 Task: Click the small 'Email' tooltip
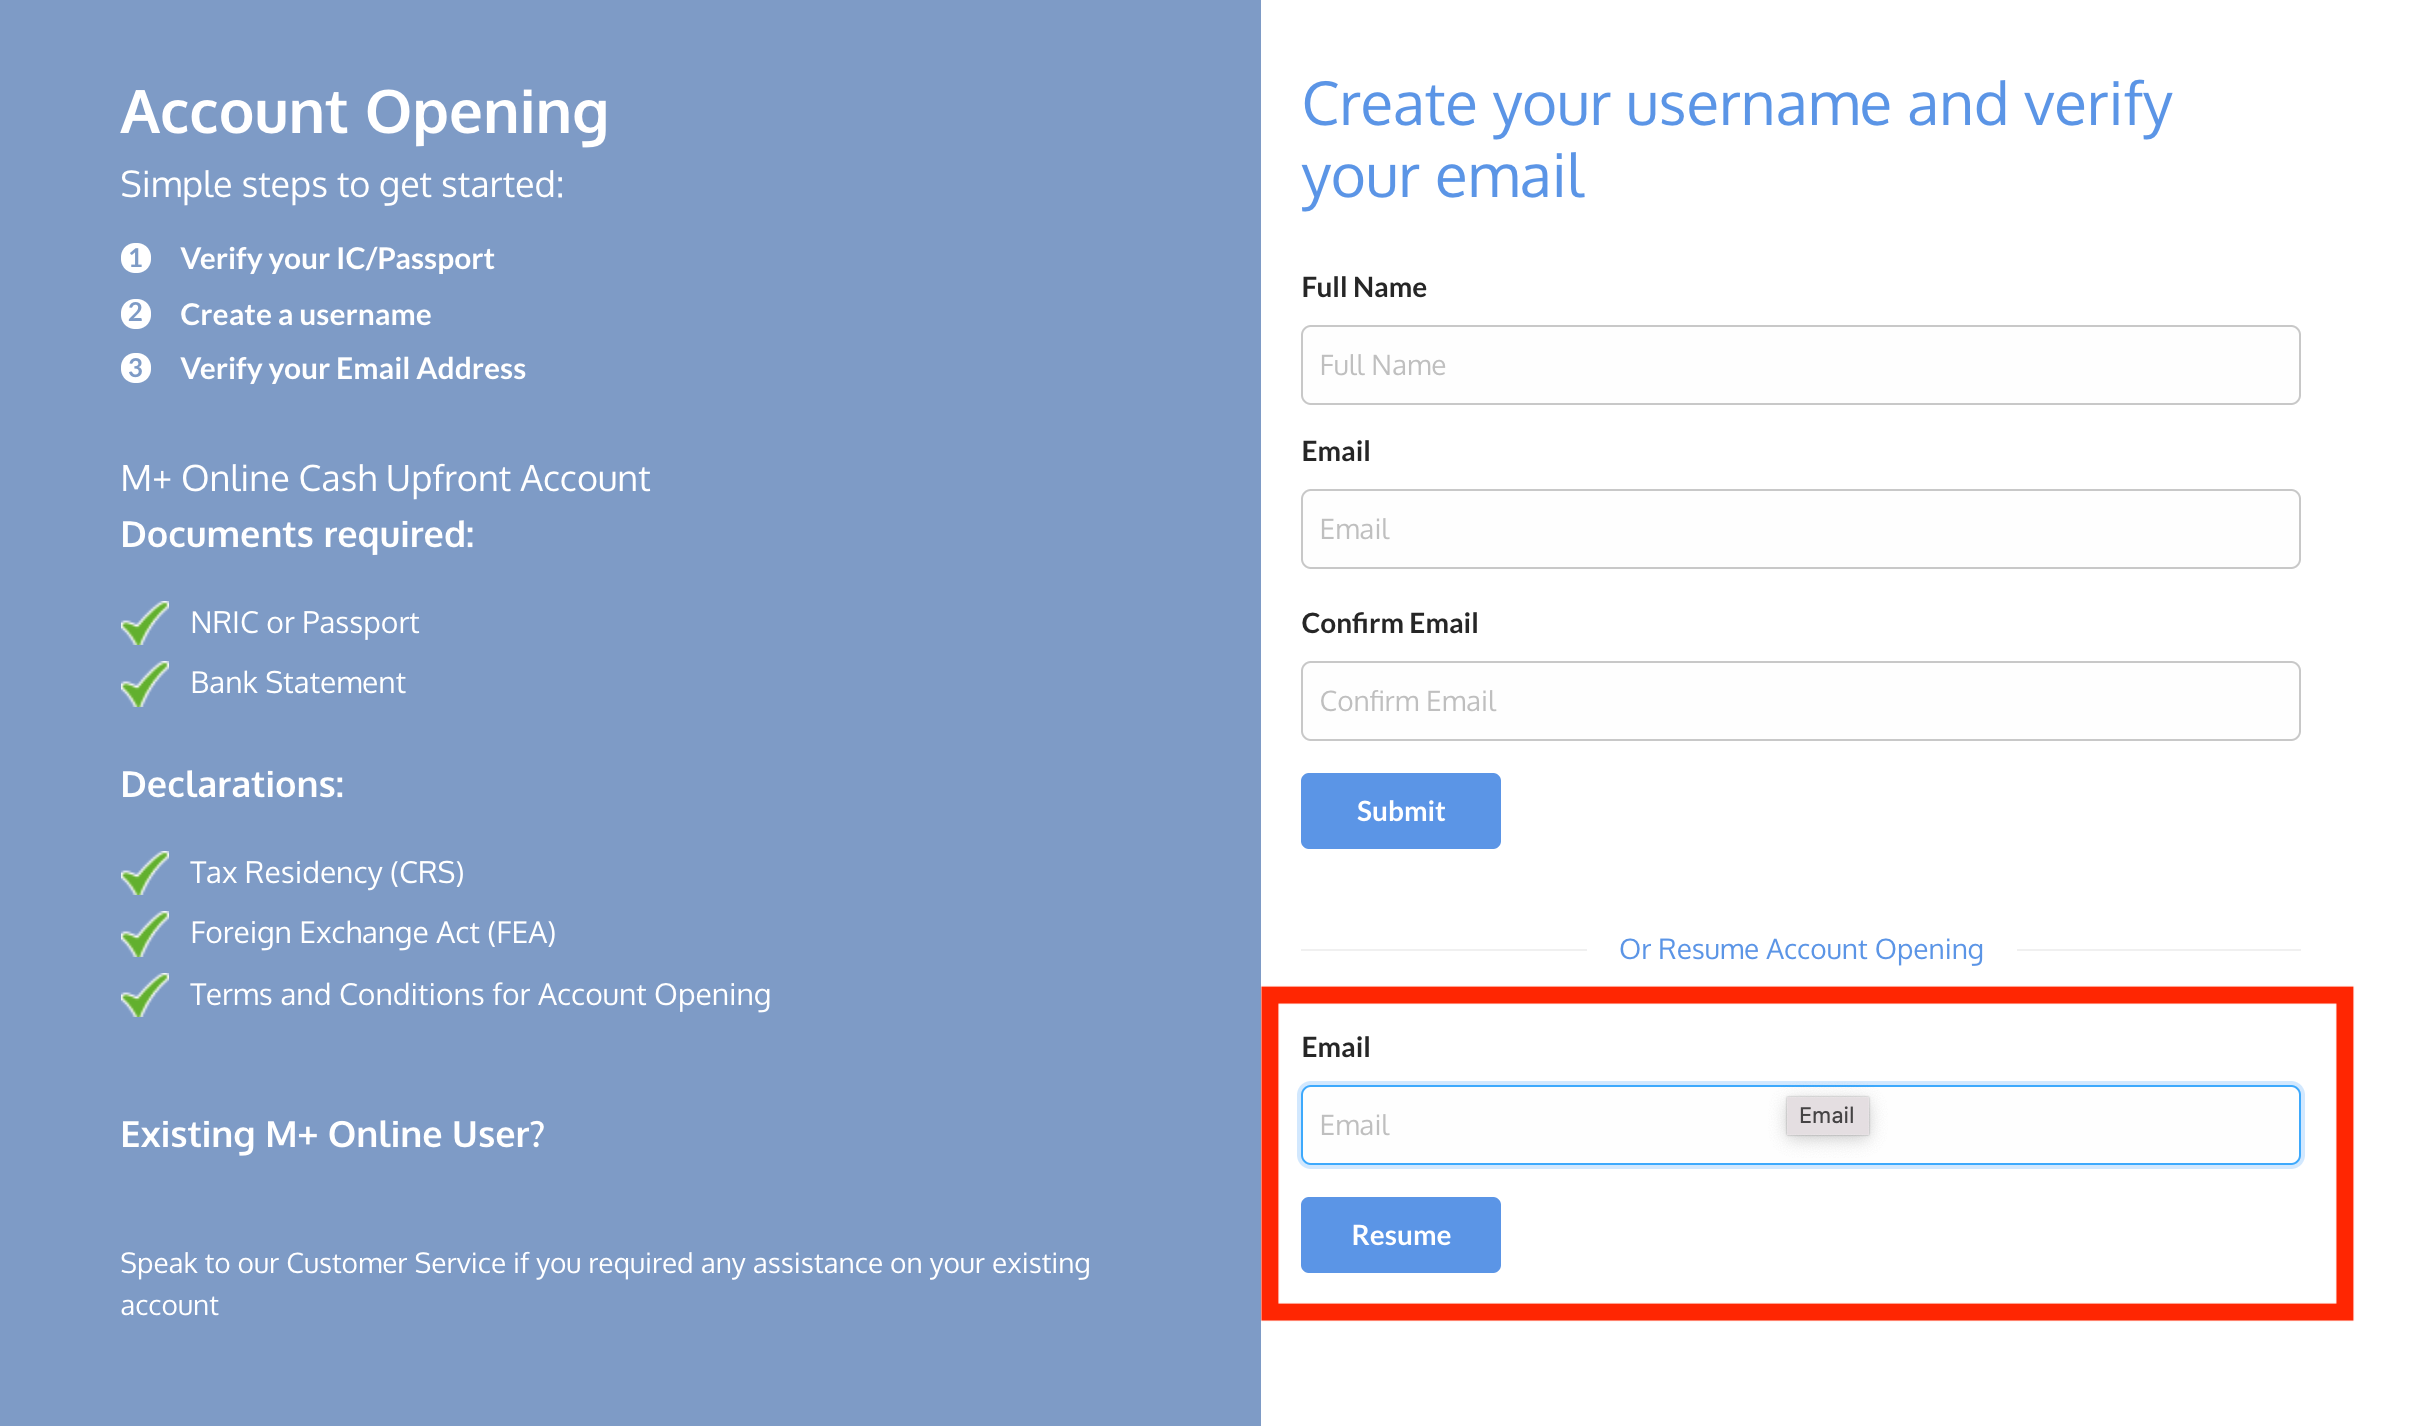pyautogui.click(x=1827, y=1116)
